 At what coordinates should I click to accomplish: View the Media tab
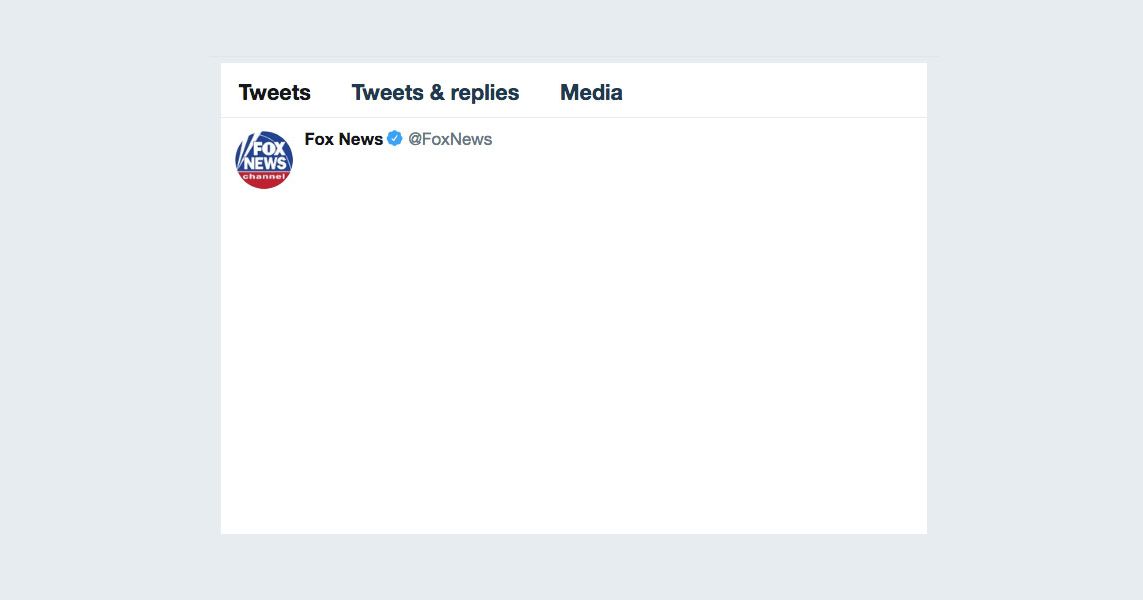point(591,92)
